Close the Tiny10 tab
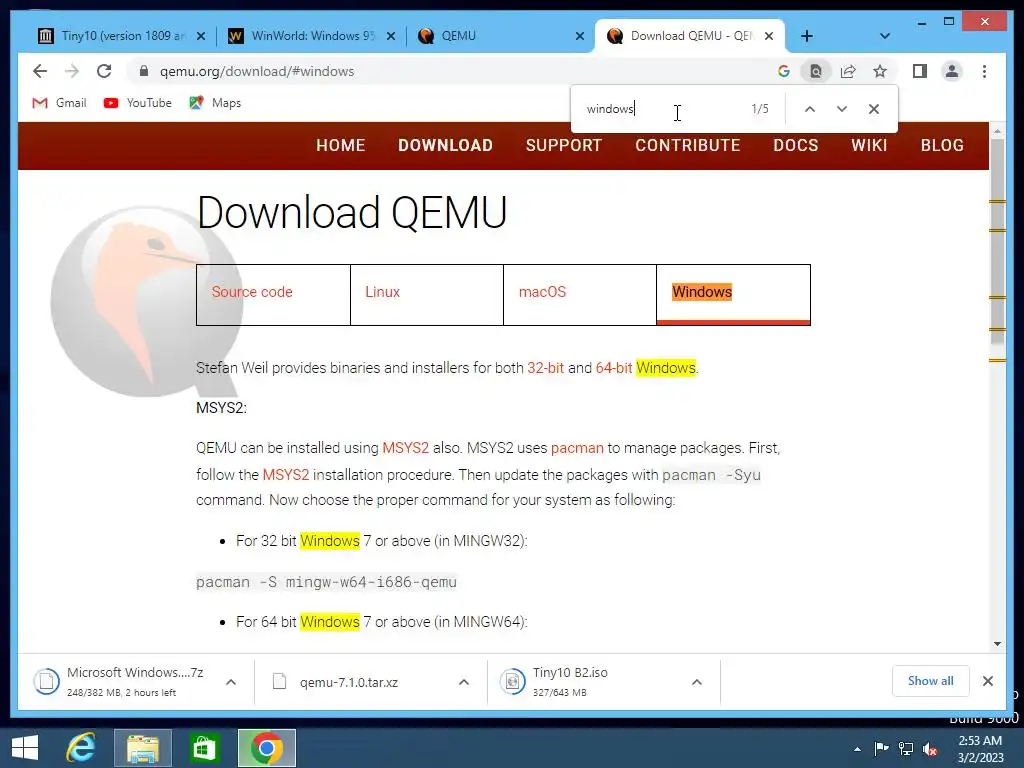Screen dimensions: 1024x768 coord(201,36)
